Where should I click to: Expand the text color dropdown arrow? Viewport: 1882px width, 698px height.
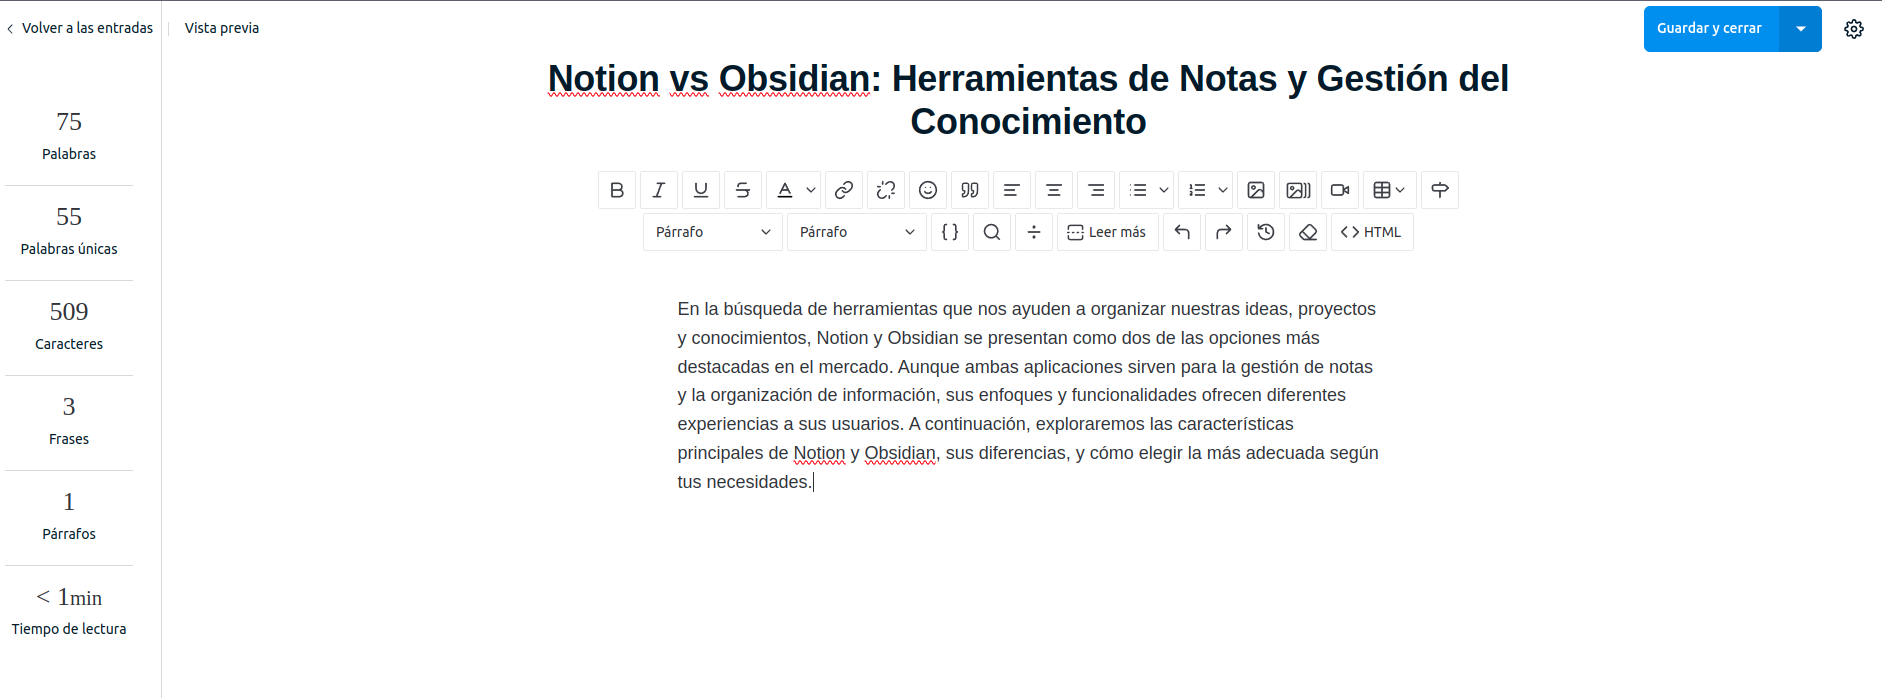coord(811,190)
